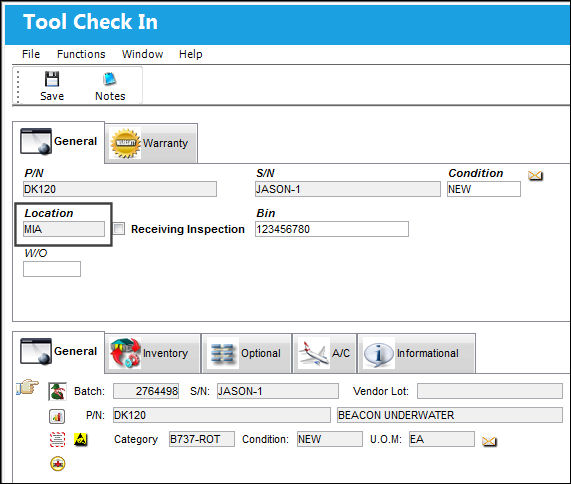Click the Save floppy disk icon
Screen dimensions: 571x484
[52, 79]
